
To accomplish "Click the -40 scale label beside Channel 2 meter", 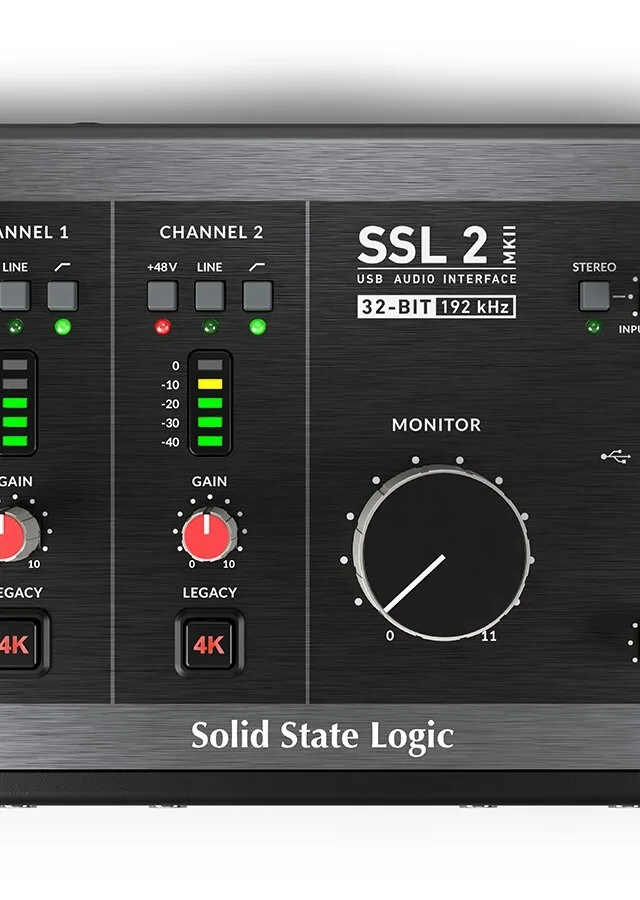I will click(x=170, y=442).
